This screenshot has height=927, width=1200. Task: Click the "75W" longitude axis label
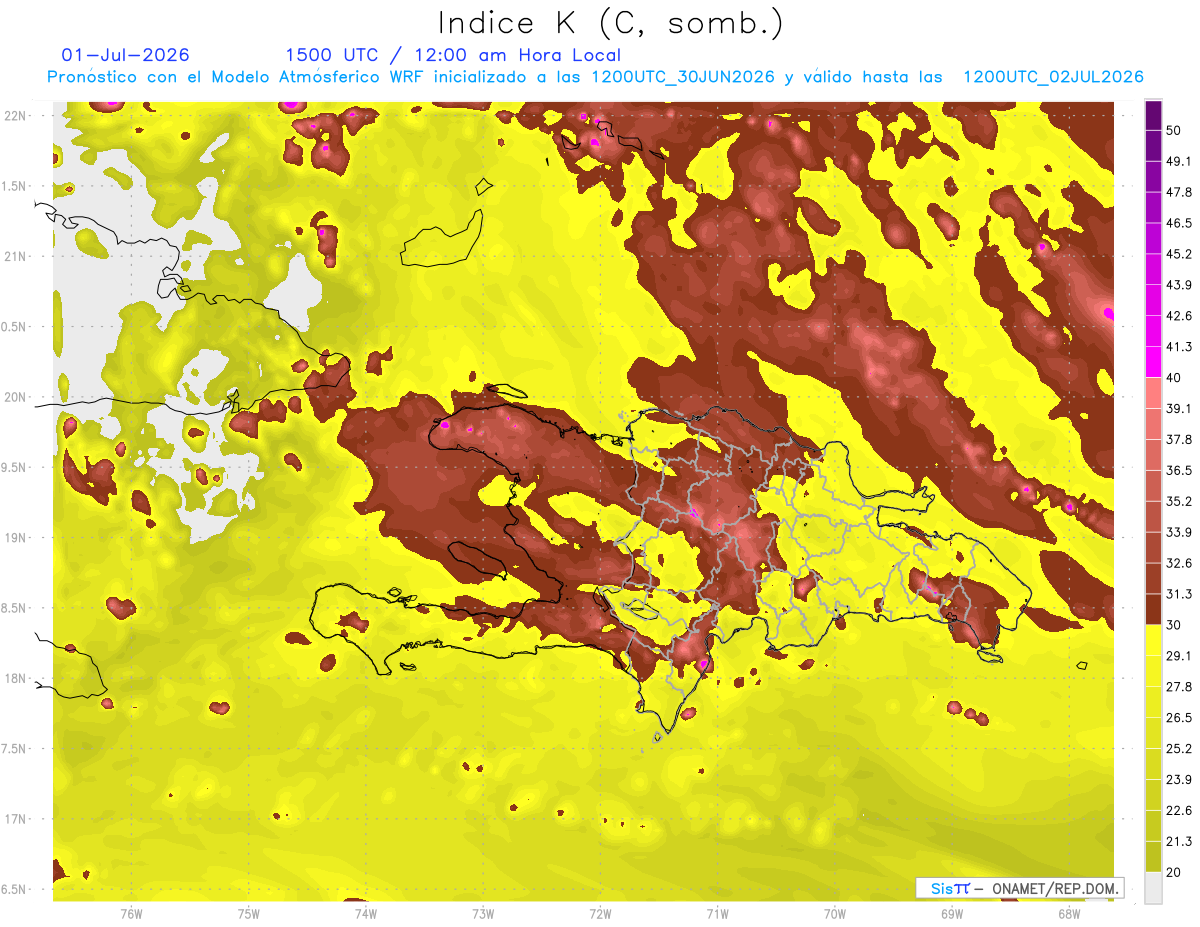249,913
